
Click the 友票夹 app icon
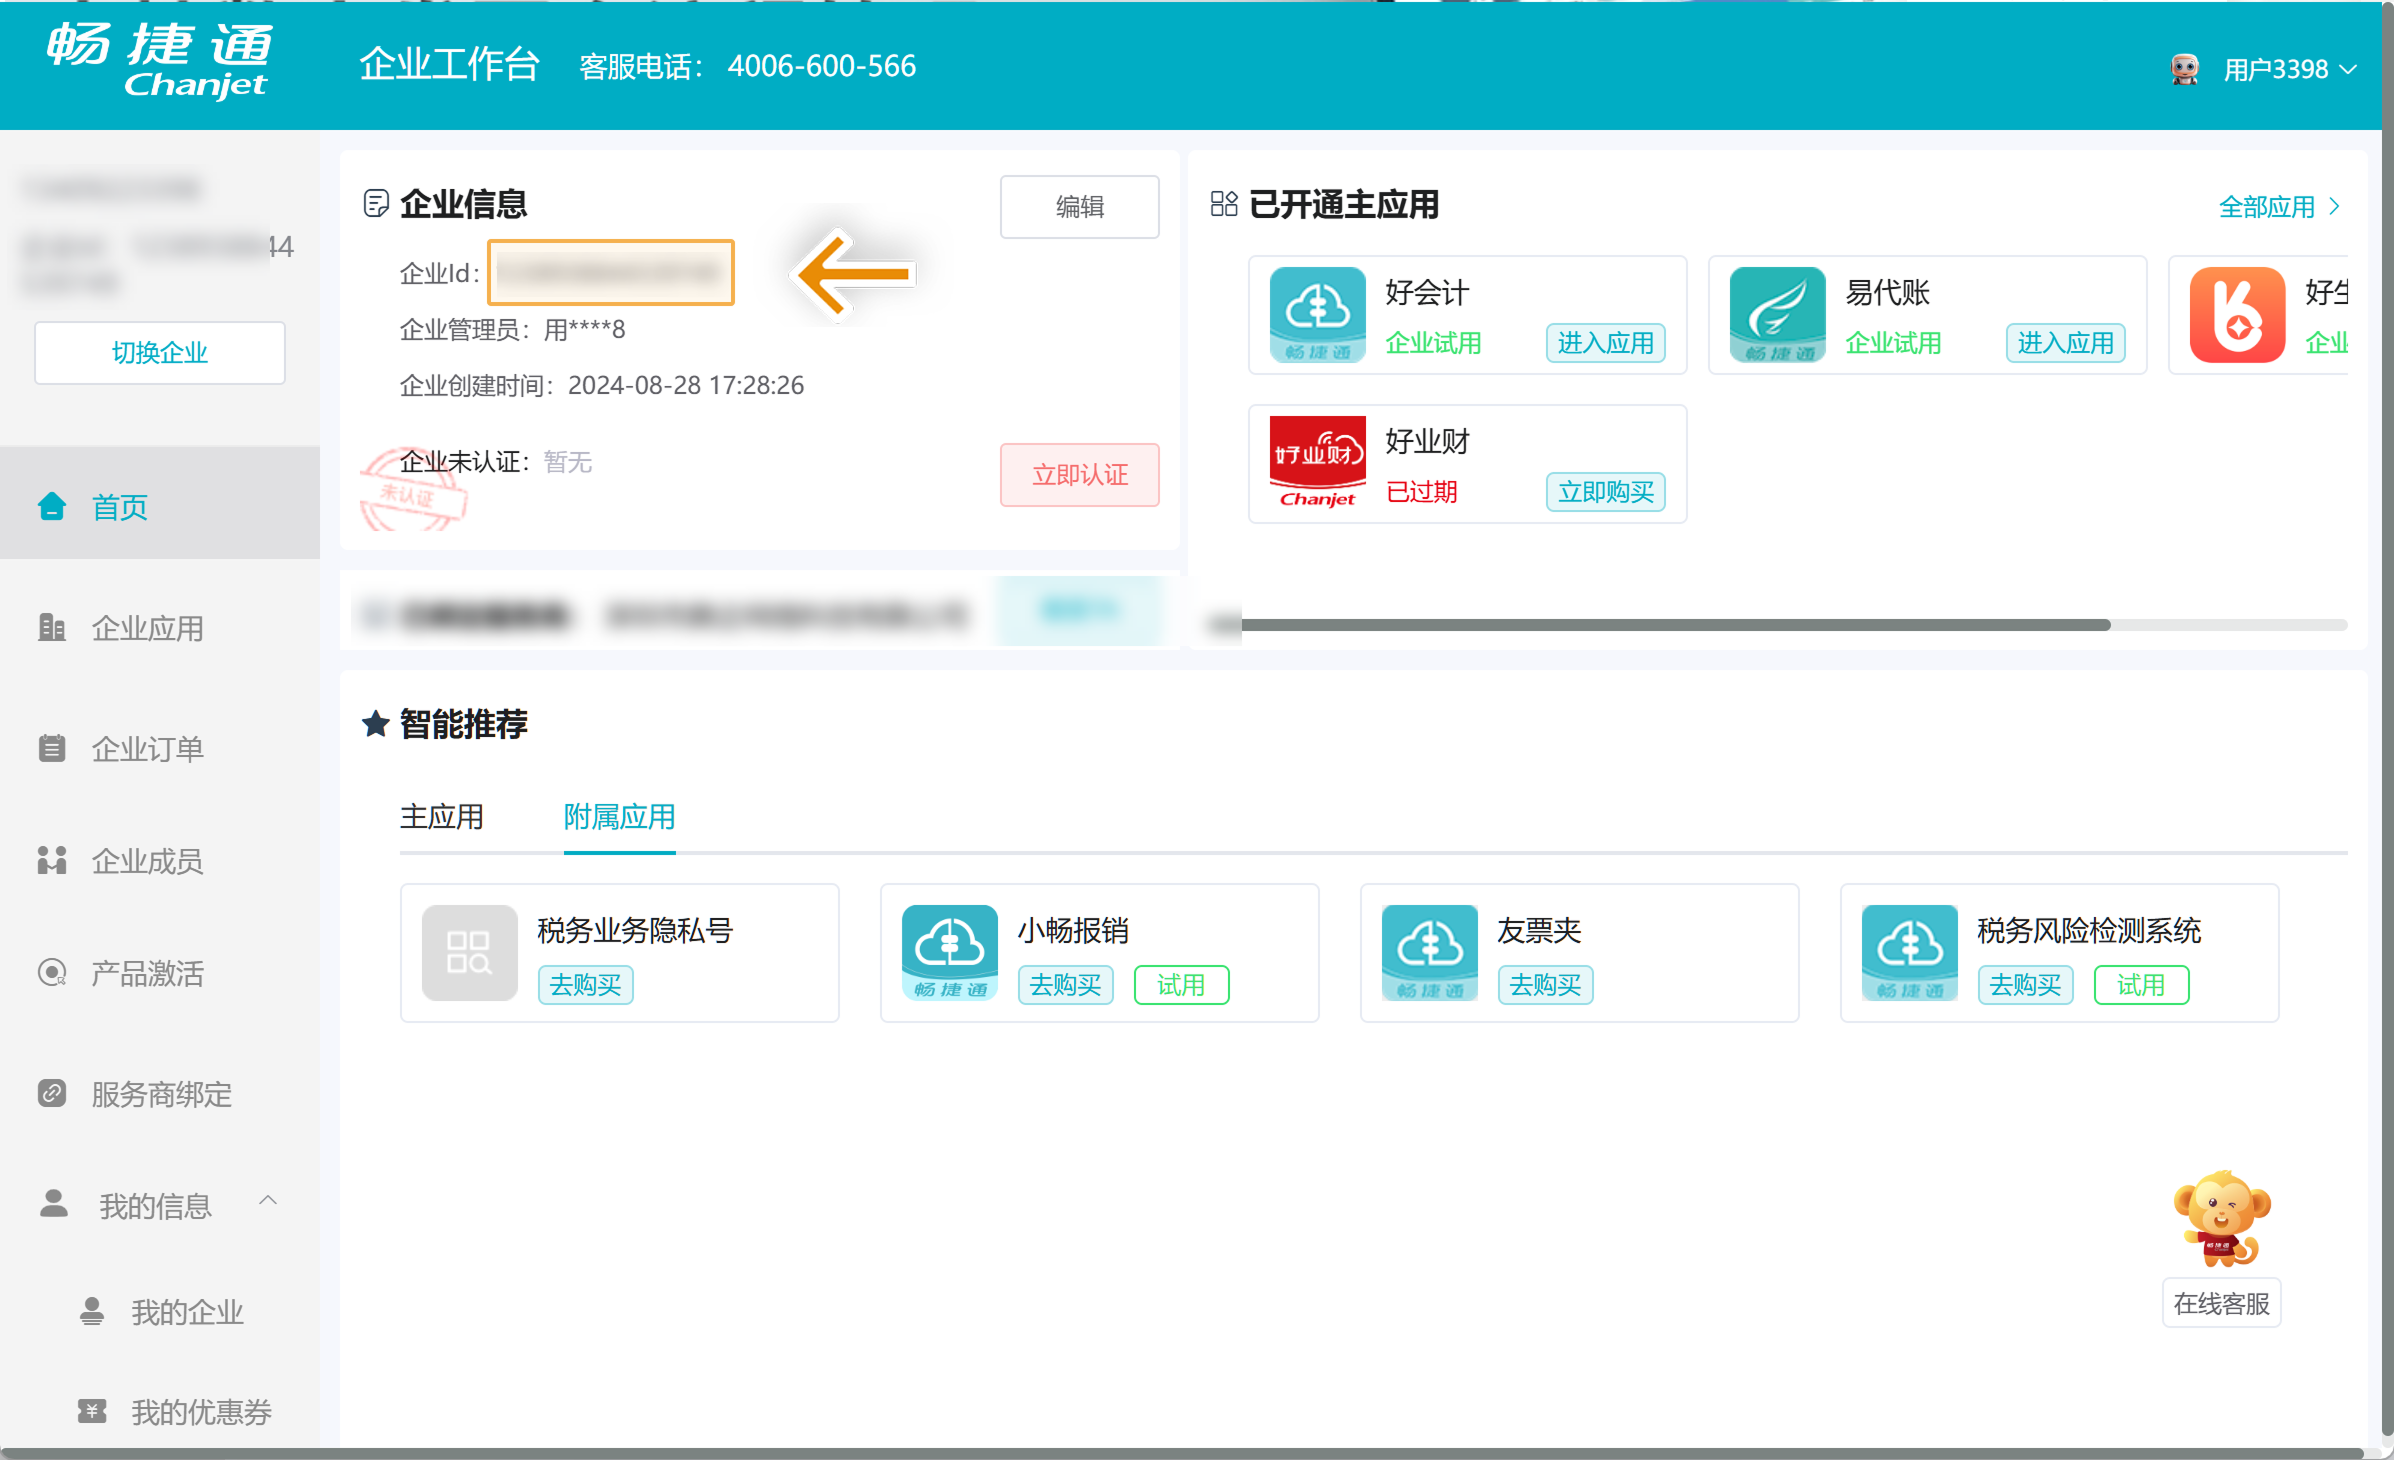(x=1429, y=952)
